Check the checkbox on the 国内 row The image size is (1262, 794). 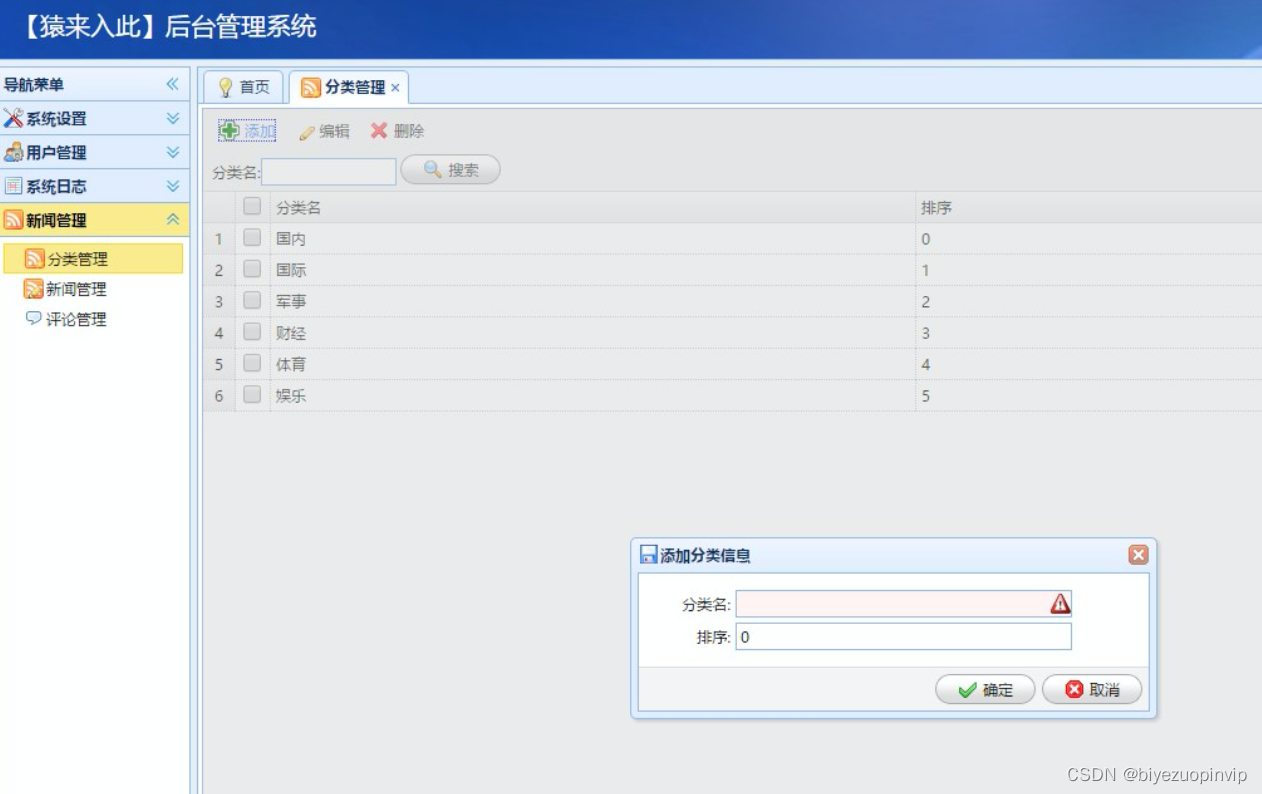[251, 238]
